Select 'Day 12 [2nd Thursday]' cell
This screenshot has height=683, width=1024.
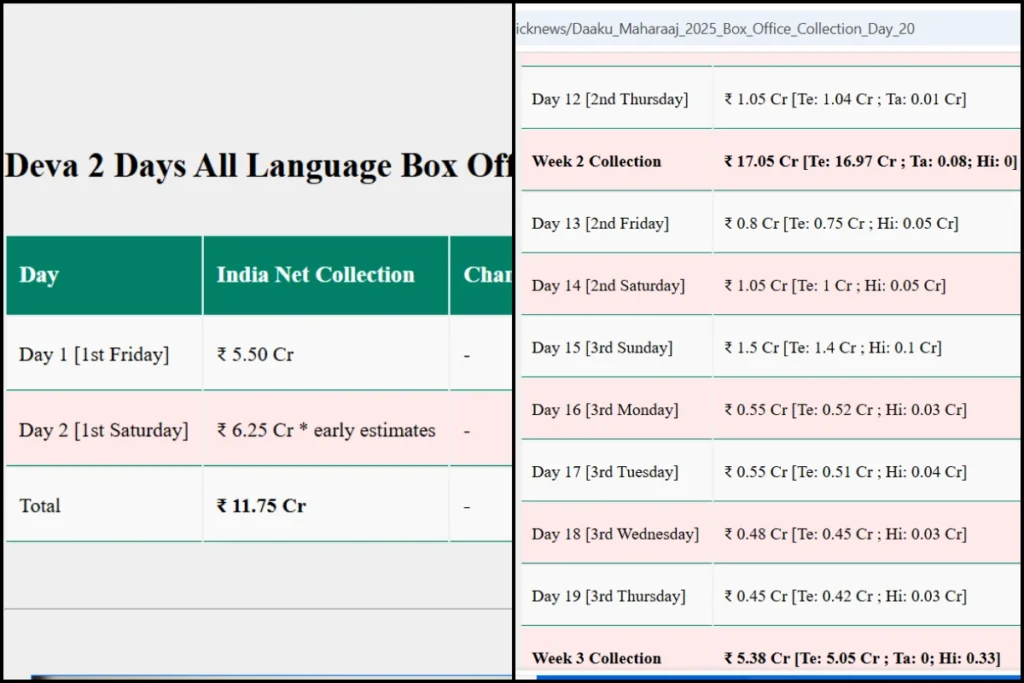(x=616, y=98)
